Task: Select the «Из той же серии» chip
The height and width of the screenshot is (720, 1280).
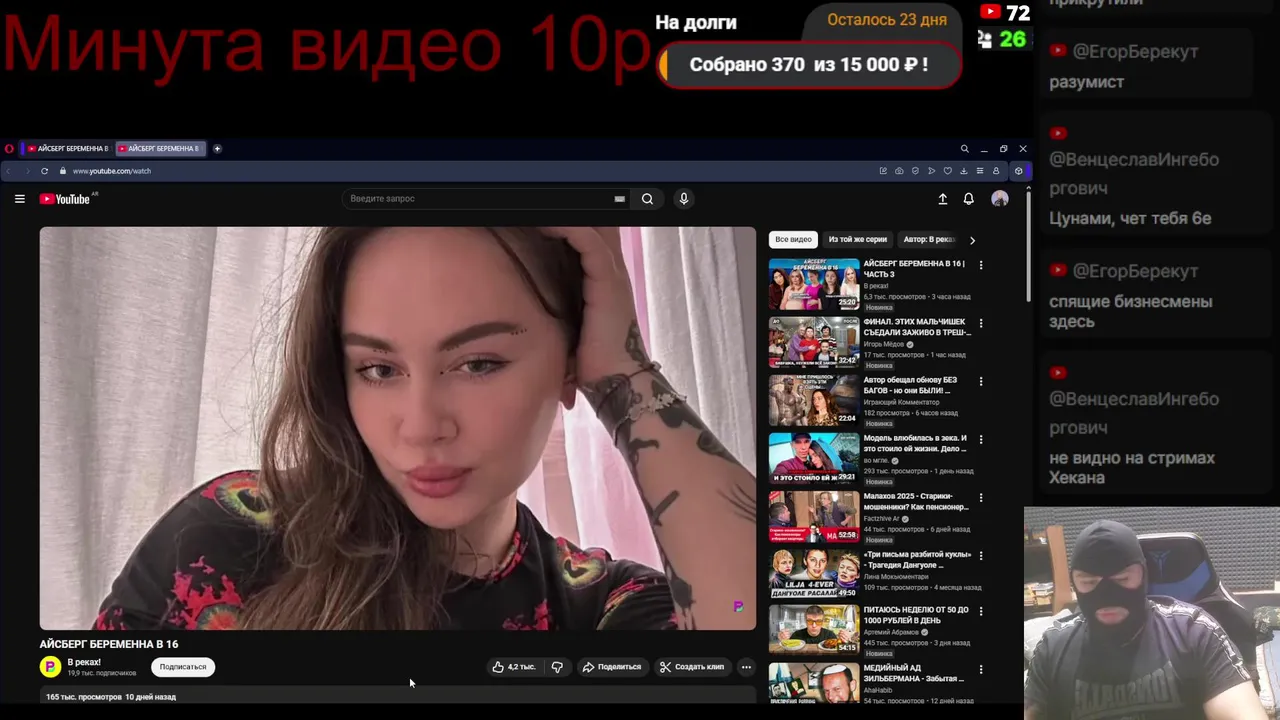Action: [x=857, y=240]
